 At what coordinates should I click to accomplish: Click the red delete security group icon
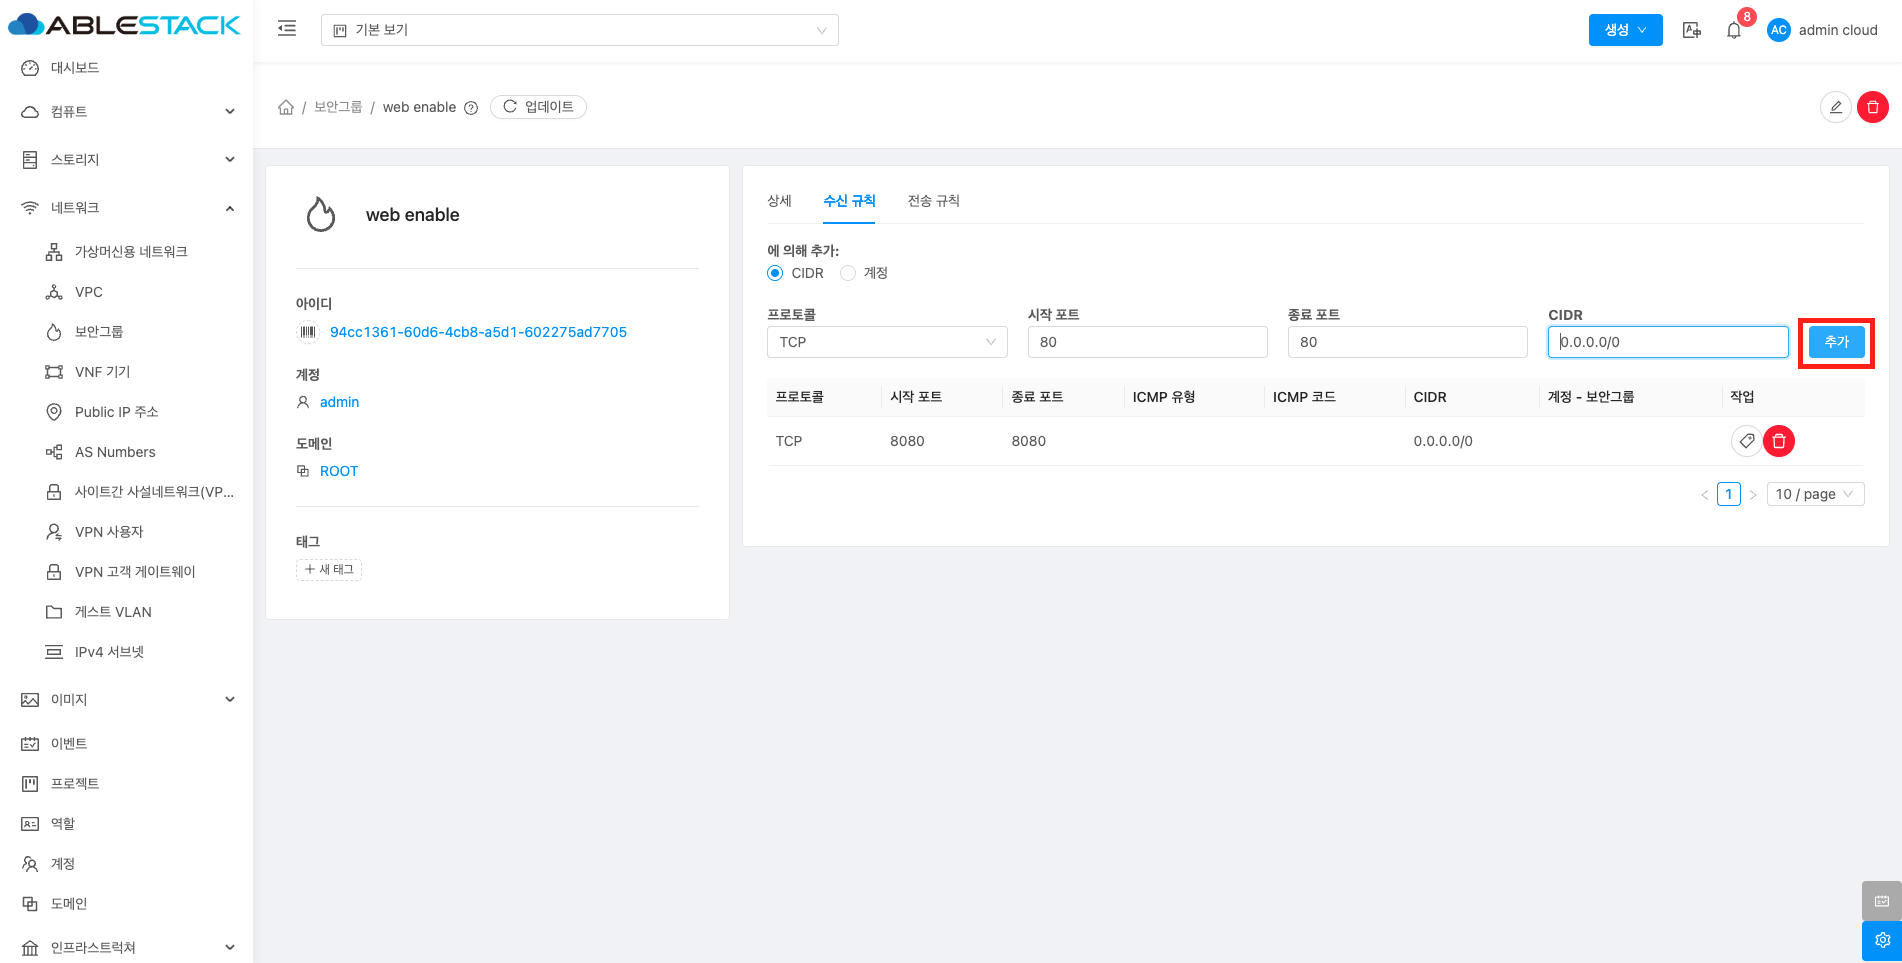[1872, 107]
